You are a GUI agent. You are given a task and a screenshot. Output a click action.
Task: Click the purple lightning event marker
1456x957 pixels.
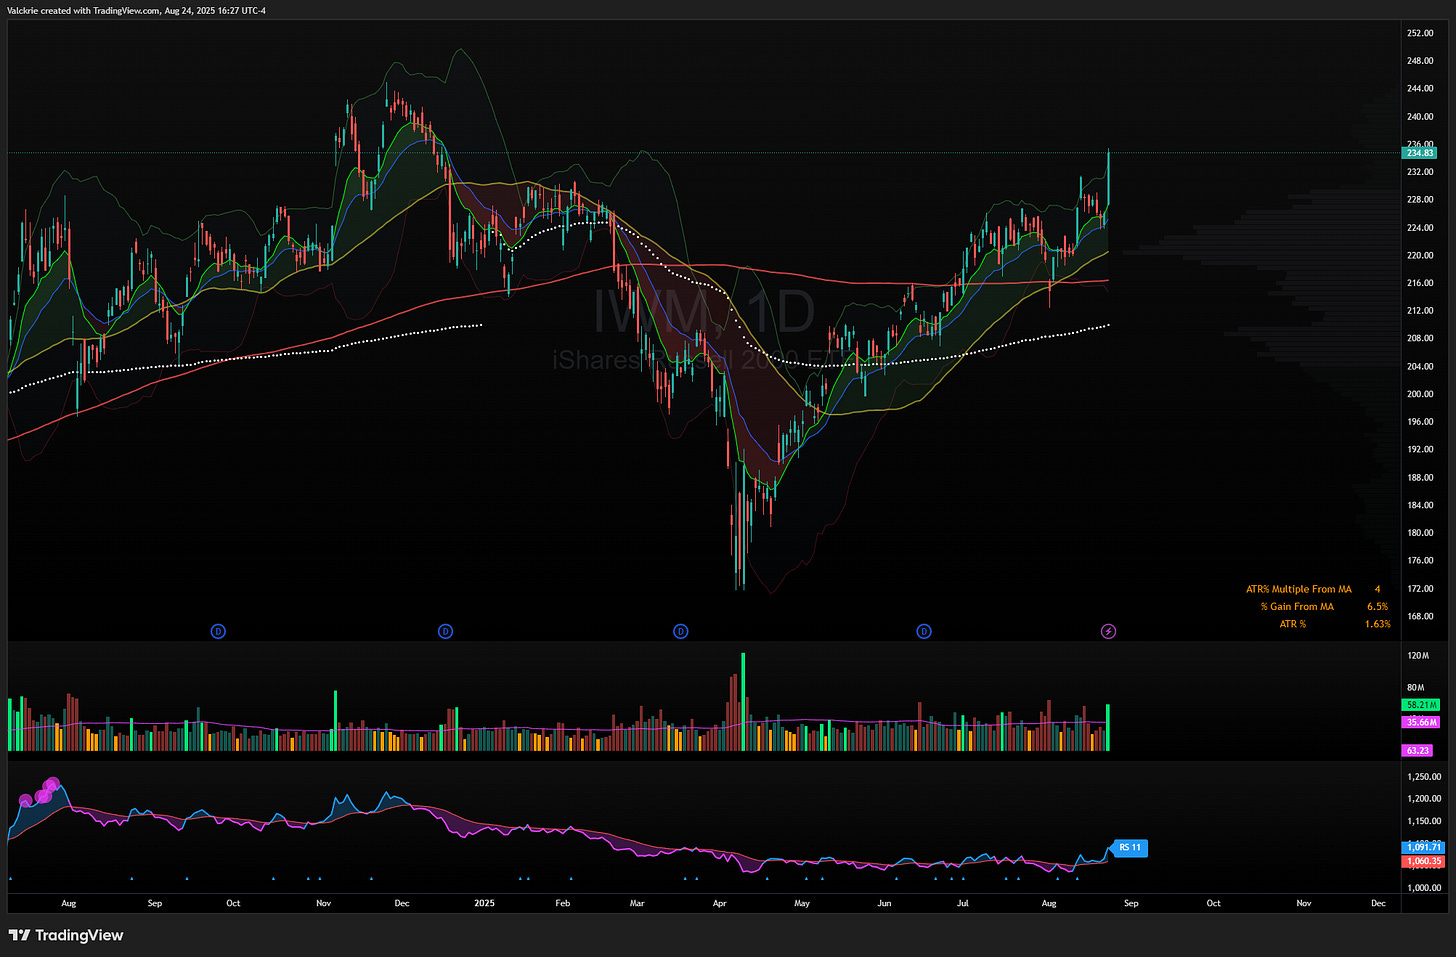coord(1108,631)
